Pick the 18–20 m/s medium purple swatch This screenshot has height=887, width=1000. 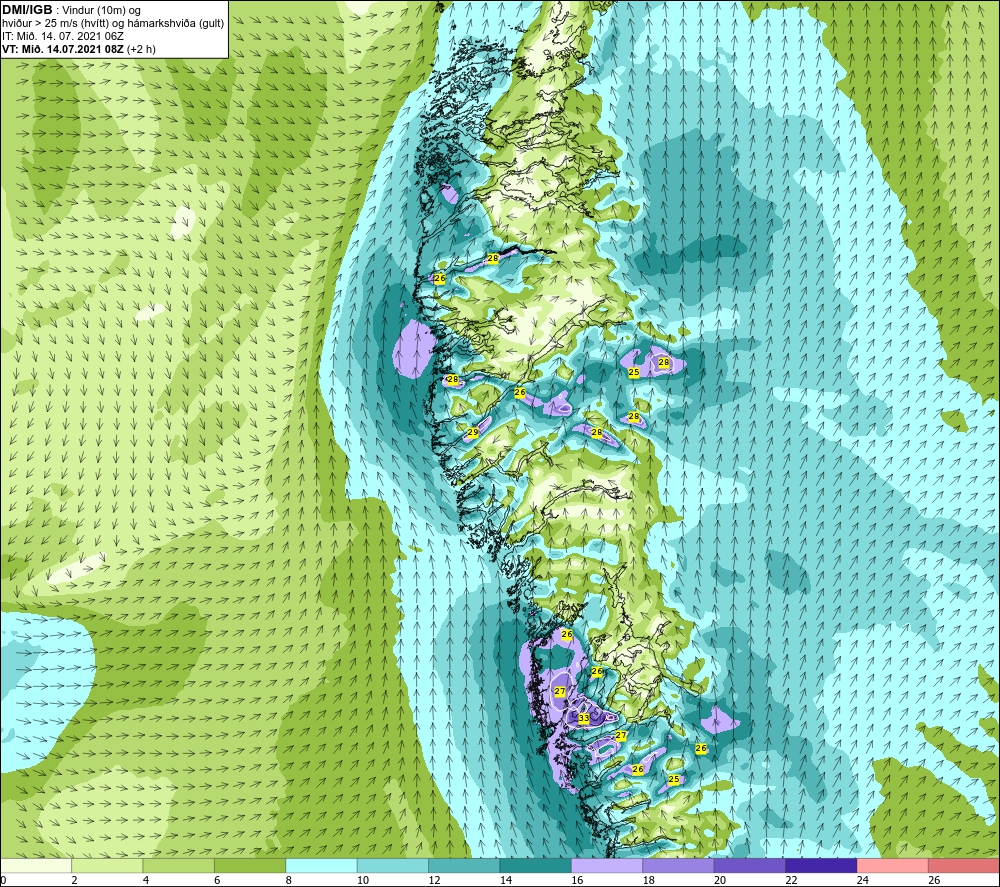(679, 866)
